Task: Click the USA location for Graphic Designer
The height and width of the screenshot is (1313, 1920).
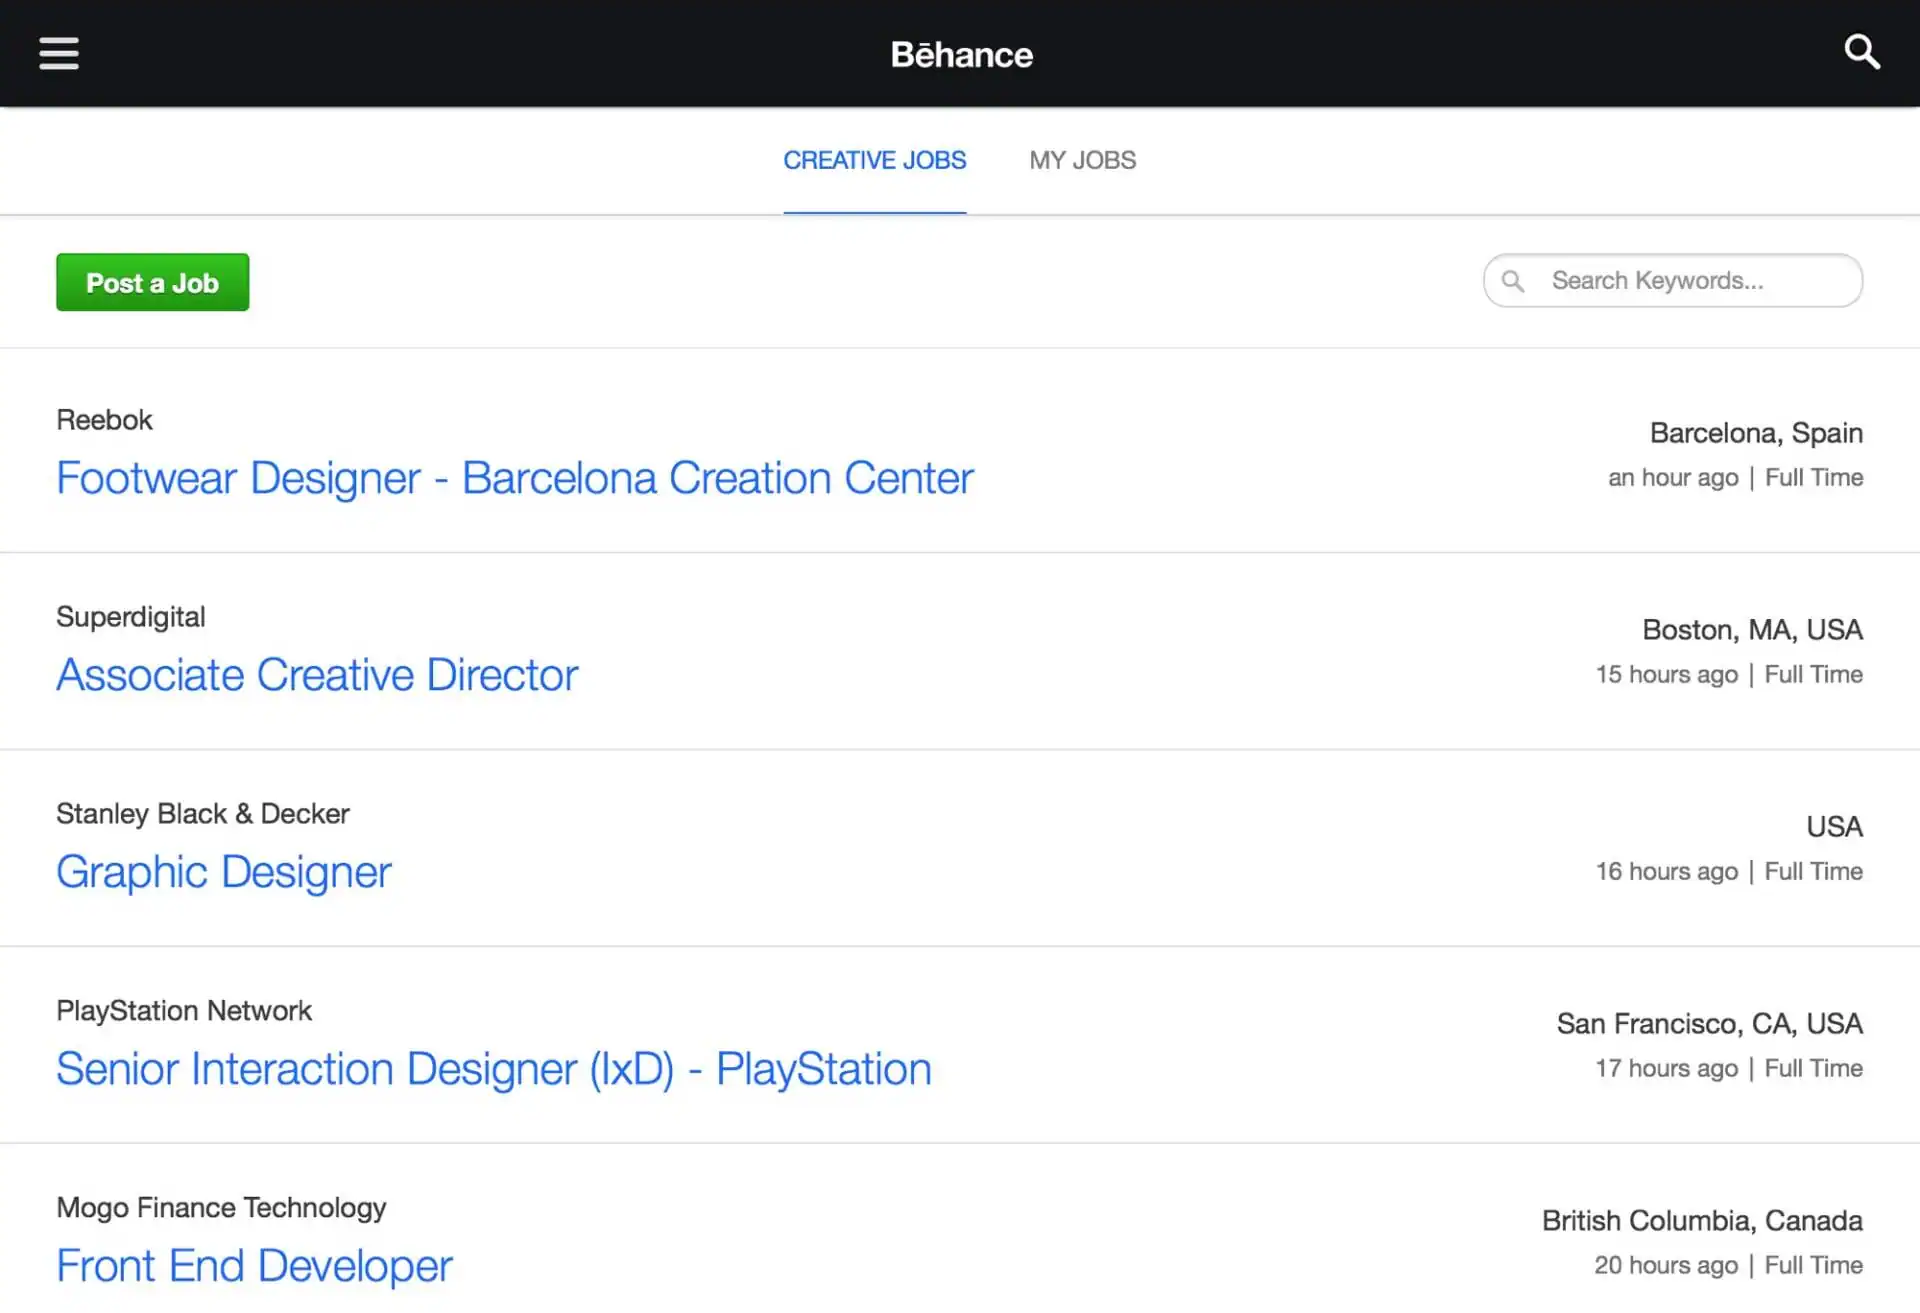Action: [1834, 827]
